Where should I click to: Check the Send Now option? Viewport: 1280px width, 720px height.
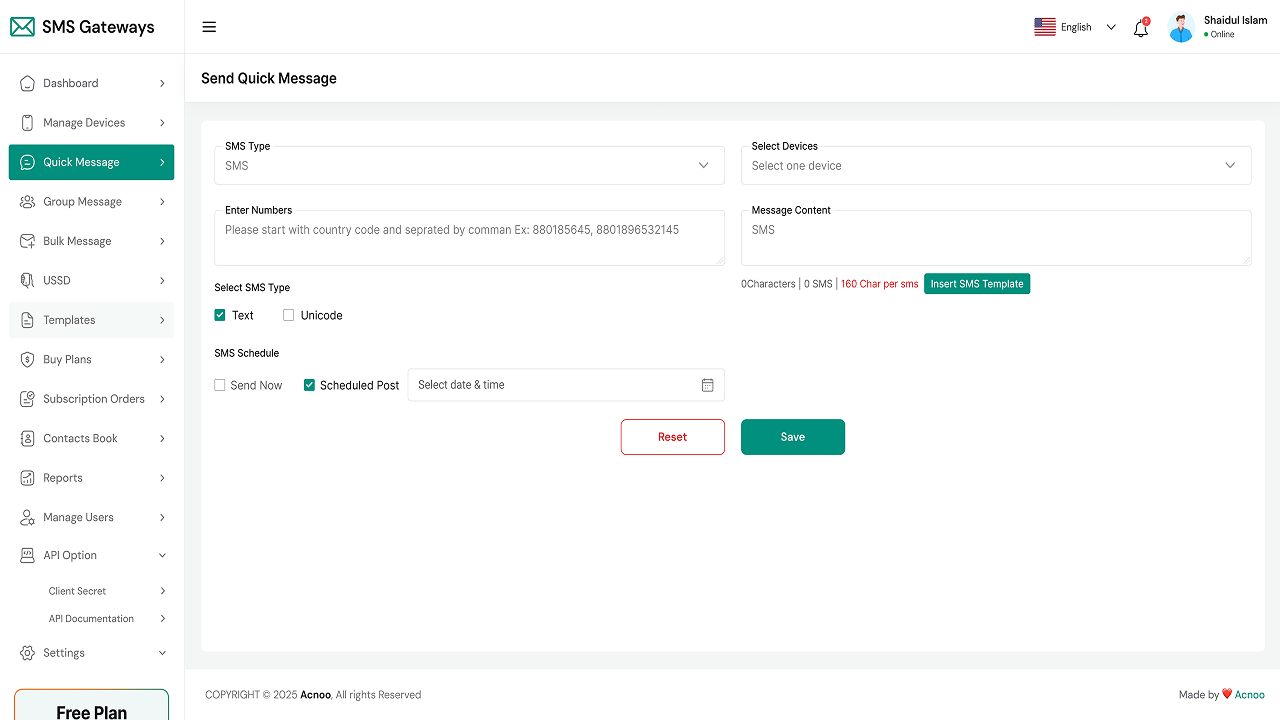(220, 385)
